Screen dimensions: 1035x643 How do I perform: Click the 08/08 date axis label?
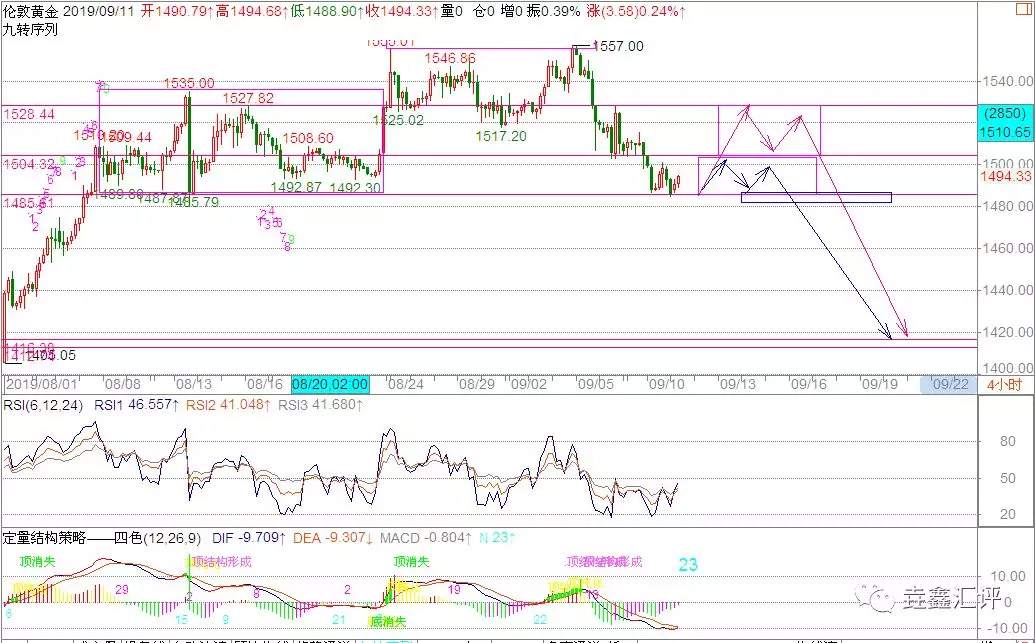(123, 384)
